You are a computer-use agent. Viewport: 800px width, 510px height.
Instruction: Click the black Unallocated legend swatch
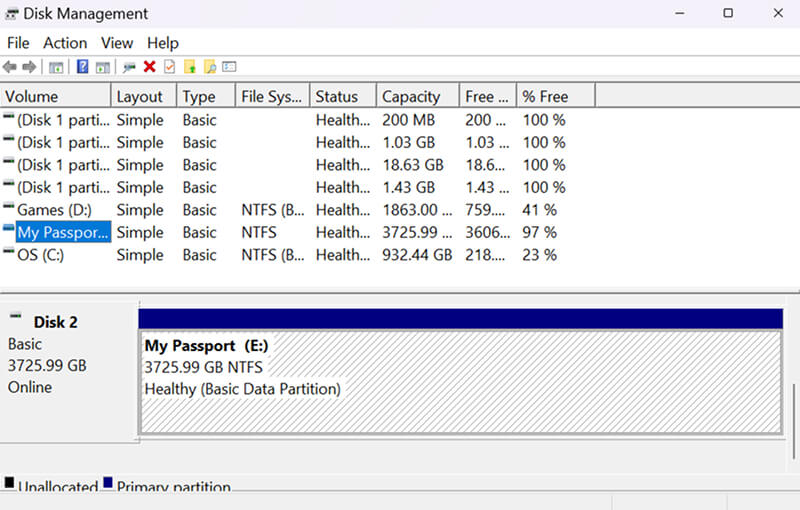click(9, 482)
